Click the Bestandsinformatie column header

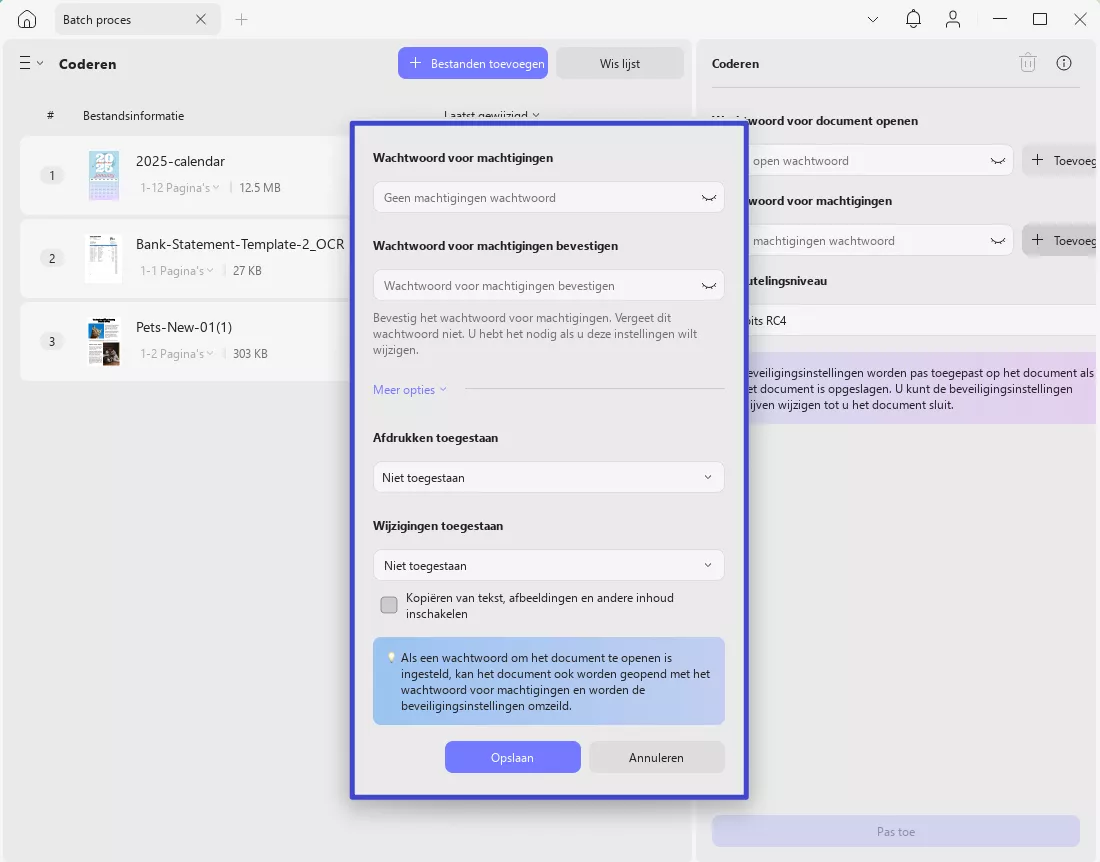pyautogui.click(x=133, y=116)
